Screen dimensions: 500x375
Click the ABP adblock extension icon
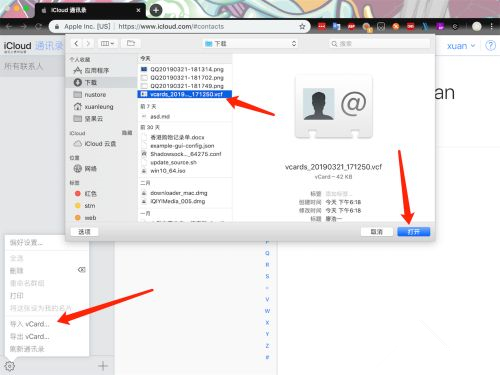click(351, 26)
